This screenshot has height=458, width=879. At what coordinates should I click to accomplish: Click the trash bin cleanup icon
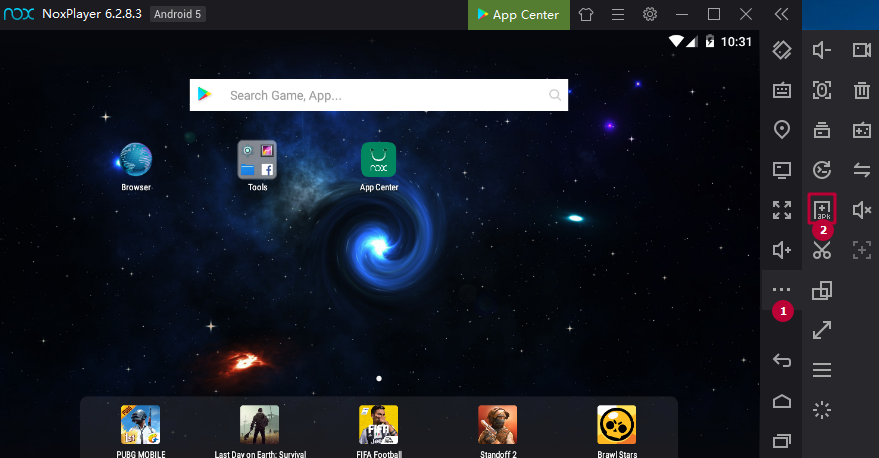coord(862,90)
